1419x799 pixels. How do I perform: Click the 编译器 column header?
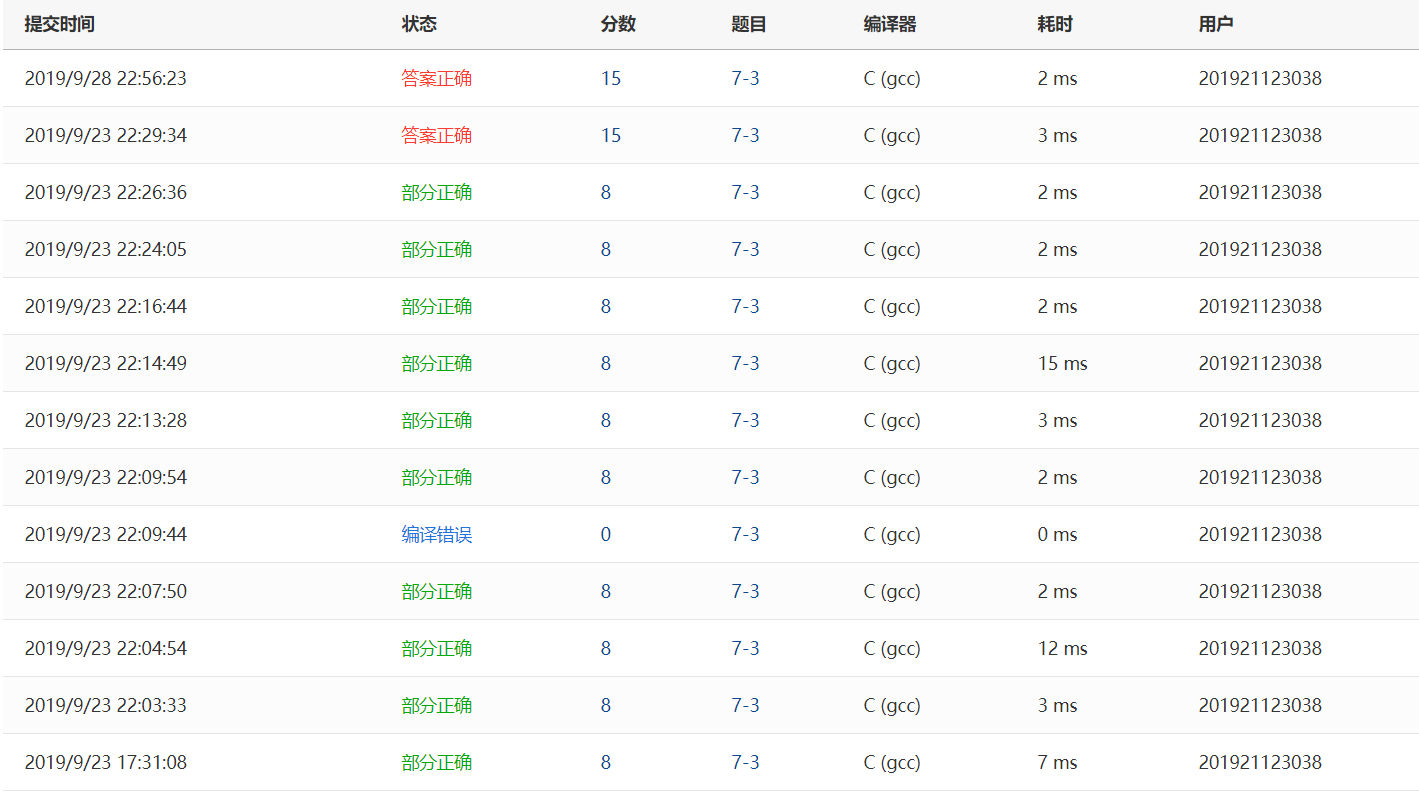click(x=890, y=24)
